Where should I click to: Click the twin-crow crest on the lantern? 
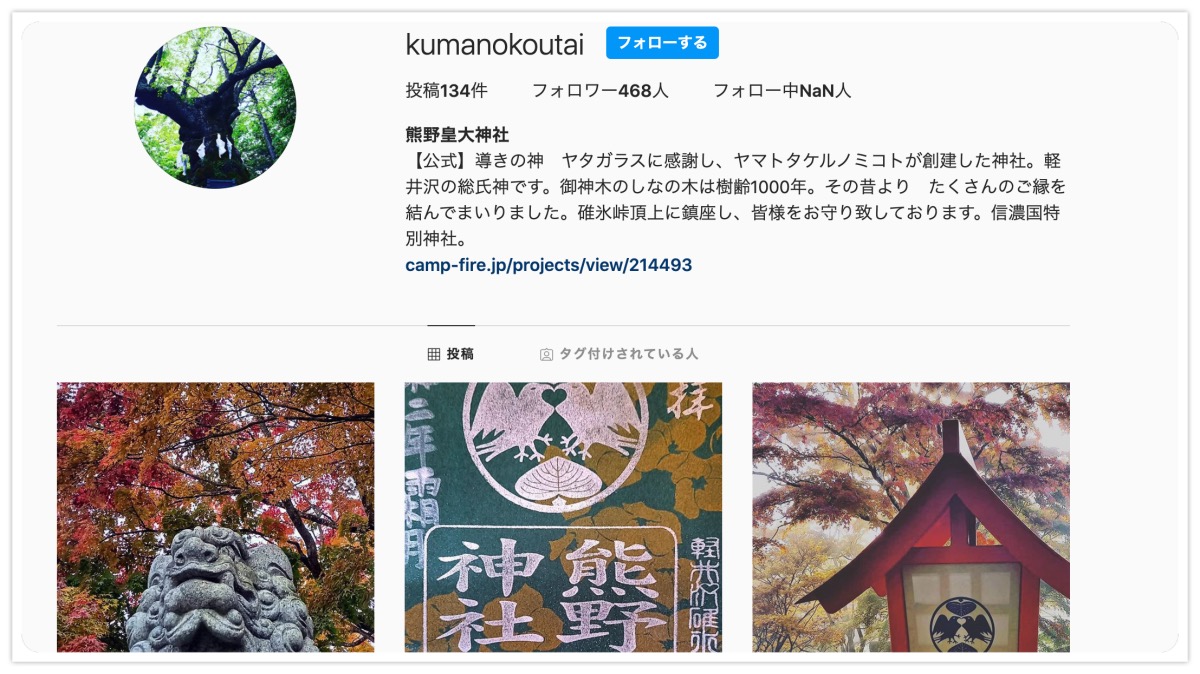point(961,624)
